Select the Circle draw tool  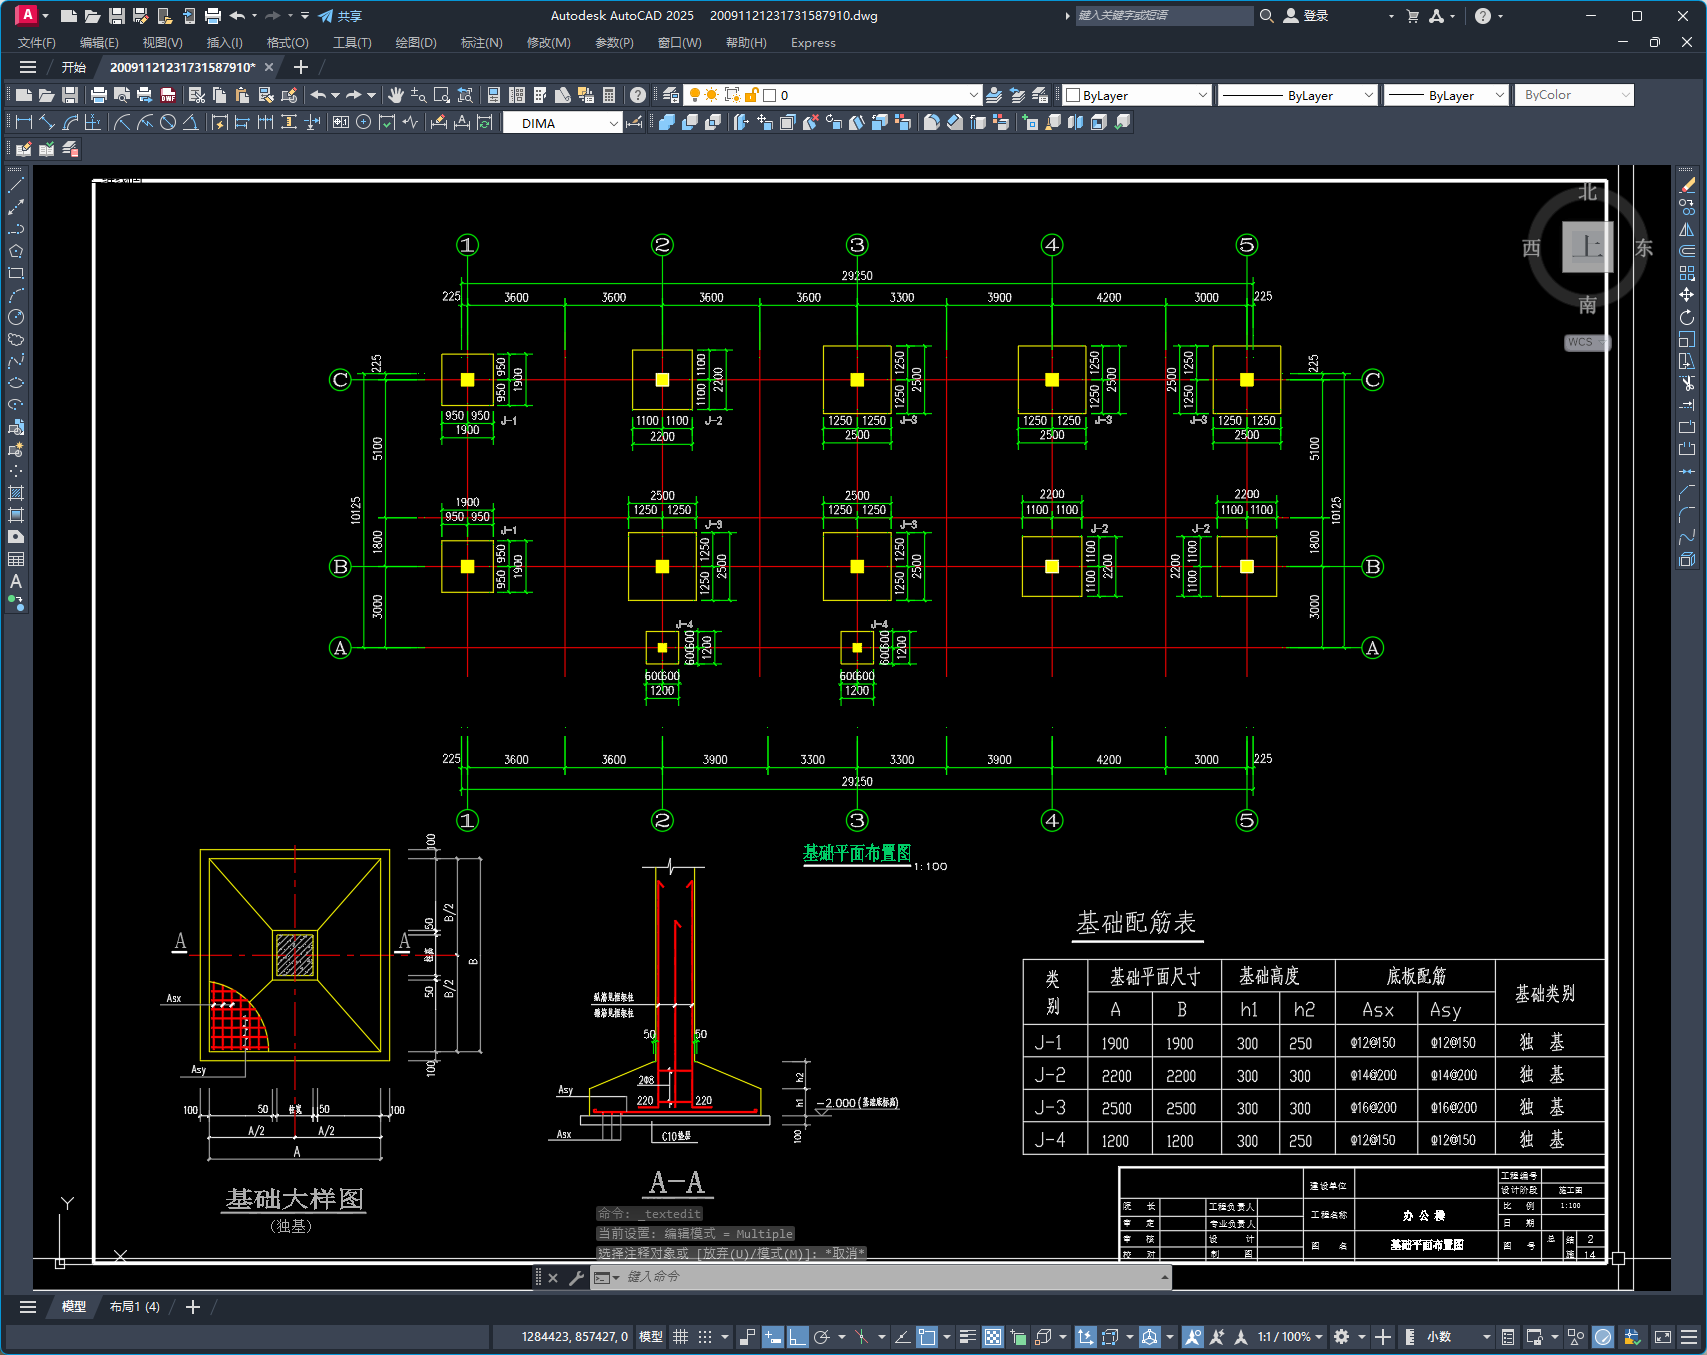pos(16,317)
